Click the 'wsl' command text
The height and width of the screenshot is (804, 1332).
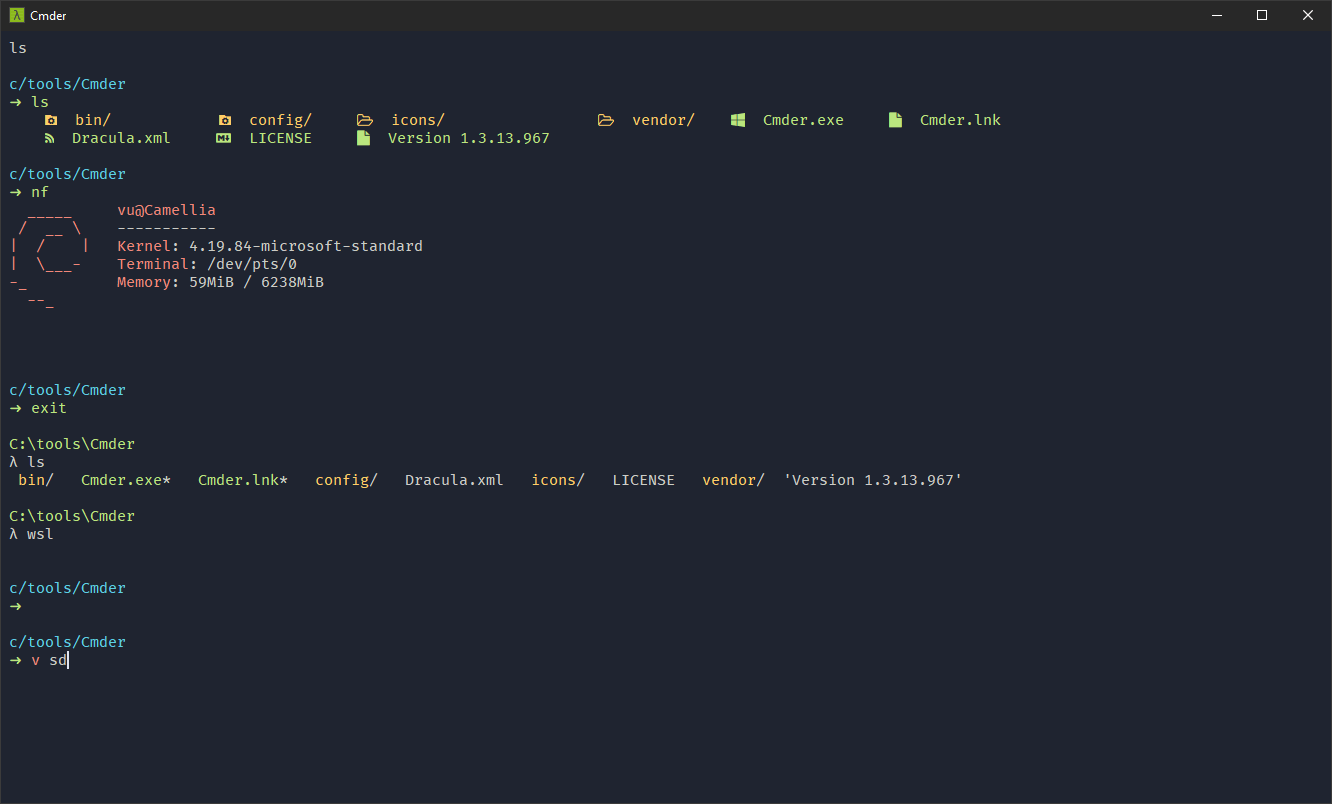pyautogui.click(x=40, y=534)
